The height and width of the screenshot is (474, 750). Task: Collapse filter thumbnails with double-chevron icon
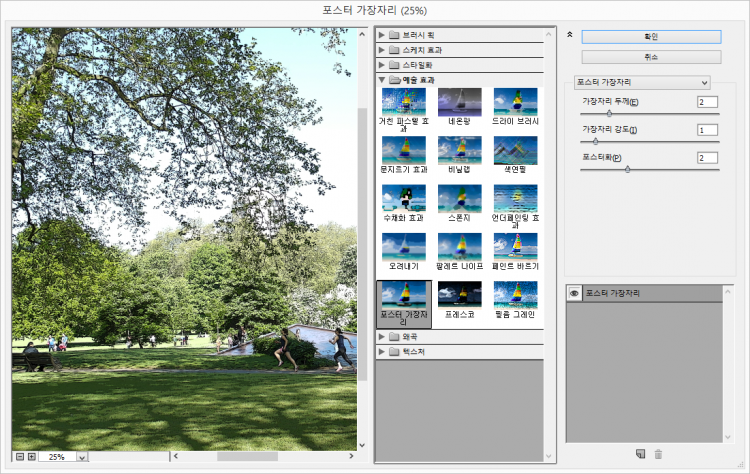[x=569, y=34]
